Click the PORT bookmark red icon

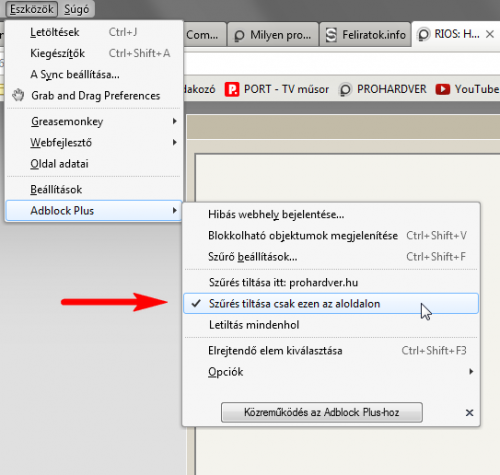coord(232,89)
